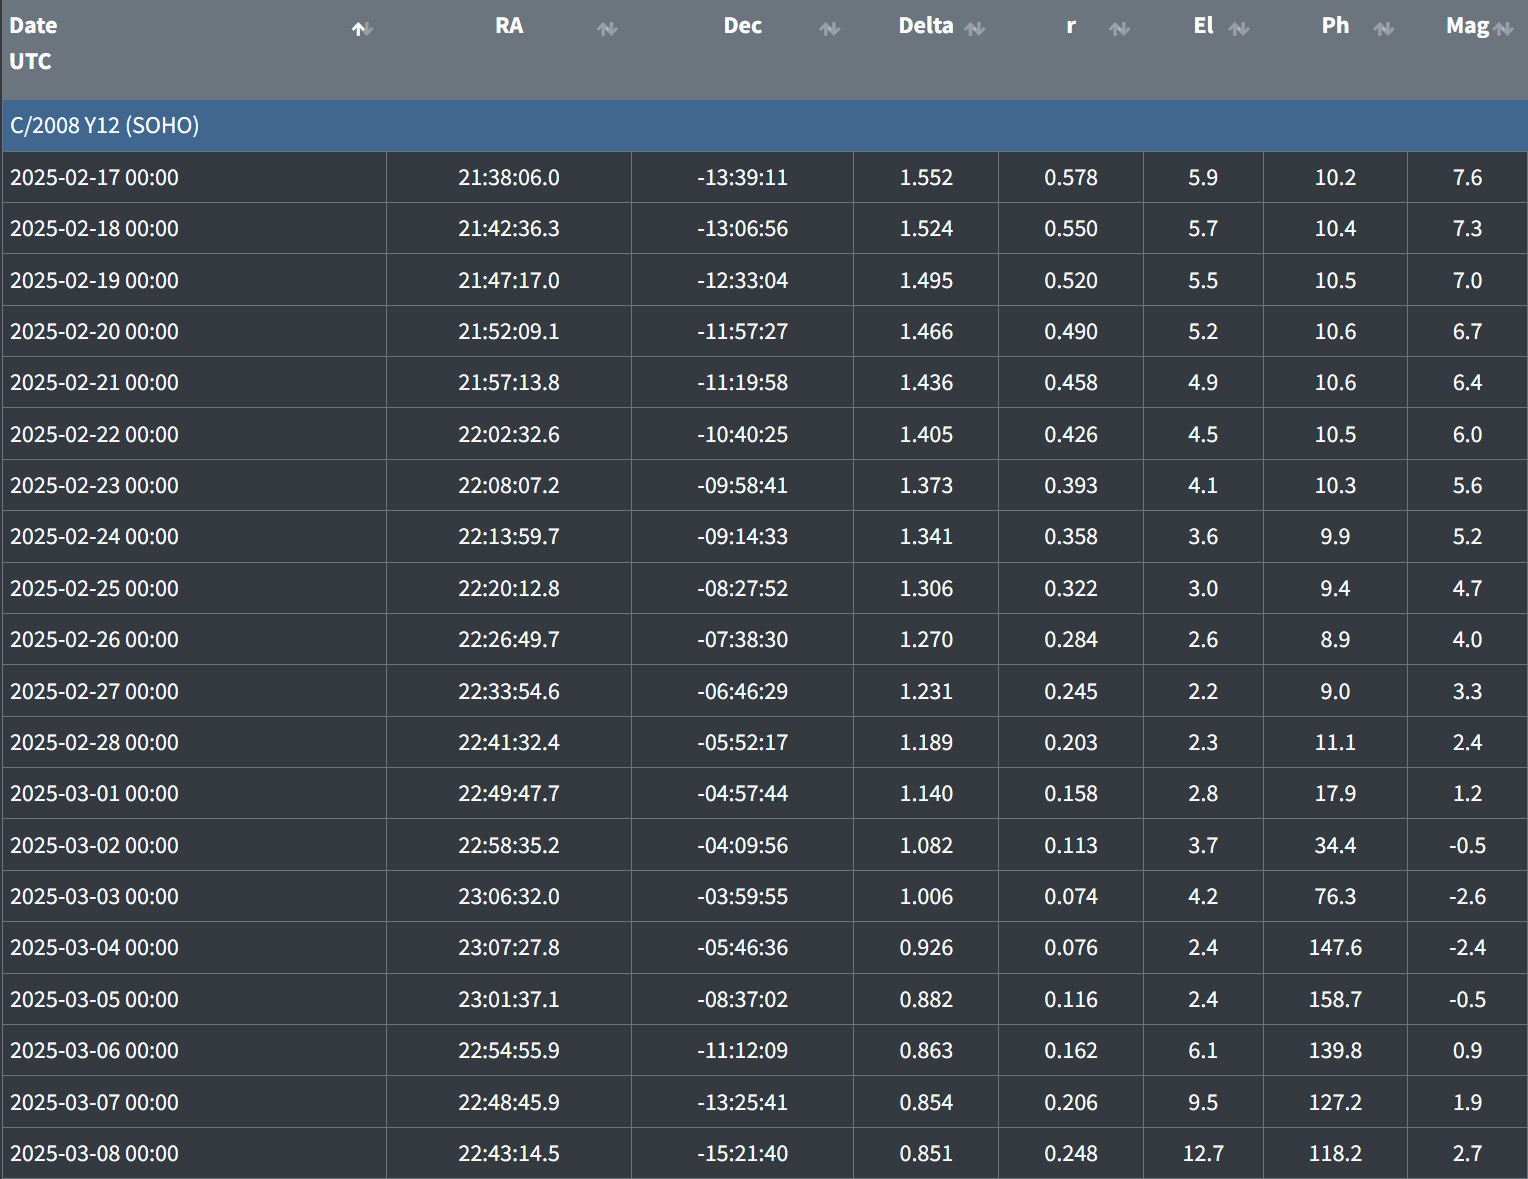
Task: Click the Delta value 0.851
Action: click(926, 1153)
